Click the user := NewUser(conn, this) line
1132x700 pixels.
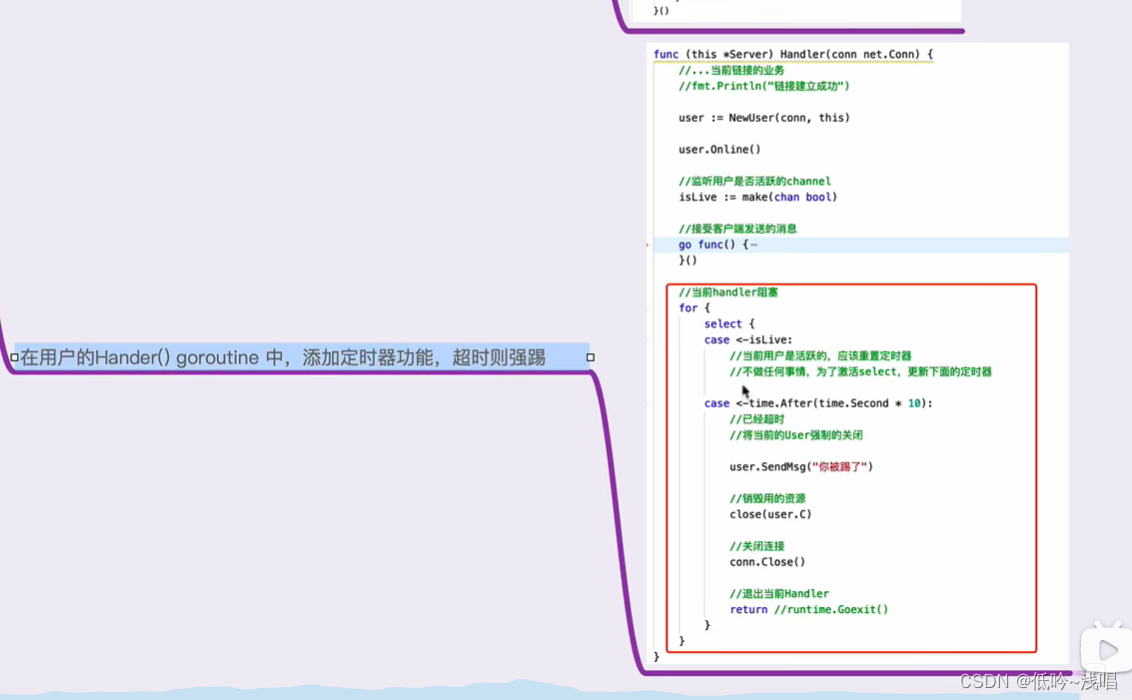pyautogui.click(x=764, y=118)
